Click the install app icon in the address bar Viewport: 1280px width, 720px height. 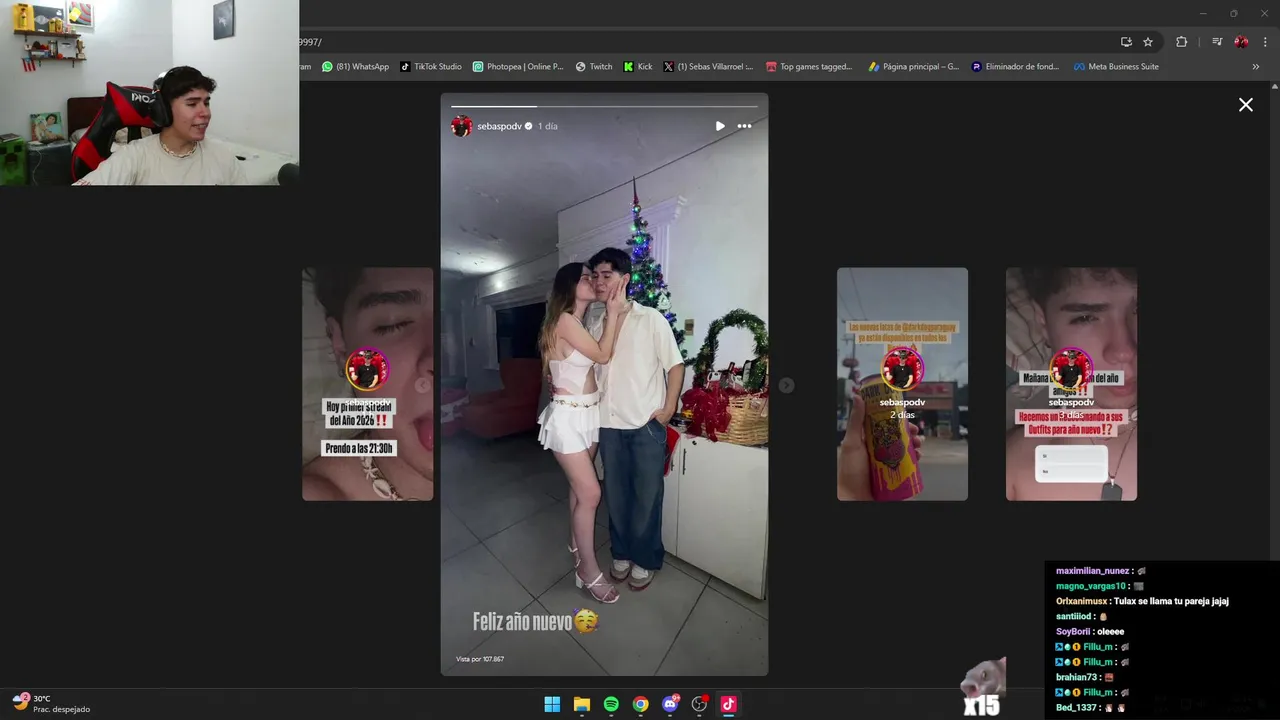1126,42
